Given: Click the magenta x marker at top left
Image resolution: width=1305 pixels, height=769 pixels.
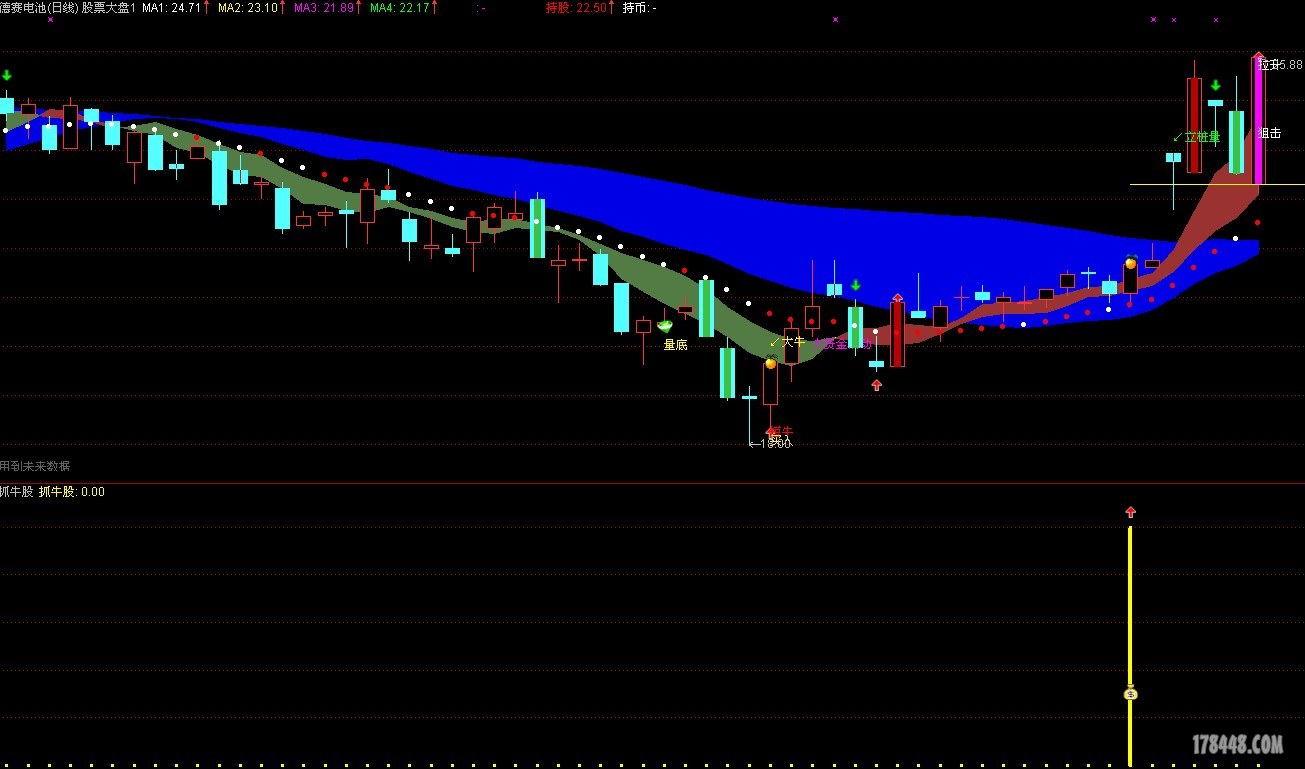Looking at the screenshot, I should click(x=51, y=19).
